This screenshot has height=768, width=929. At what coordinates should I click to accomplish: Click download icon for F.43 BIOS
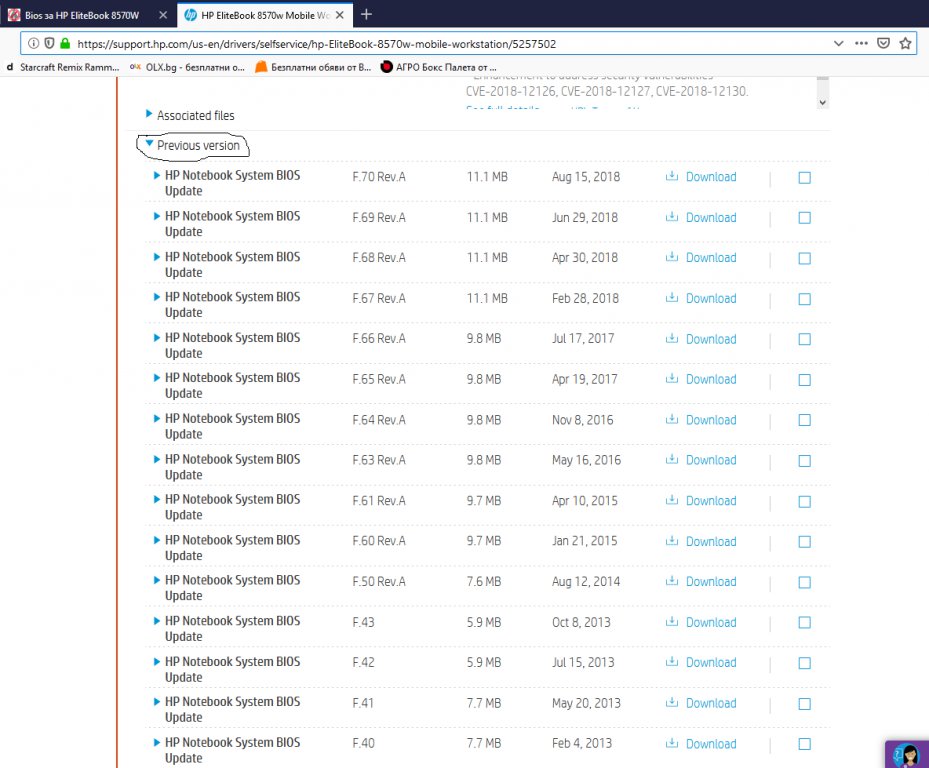pos(672,622)
